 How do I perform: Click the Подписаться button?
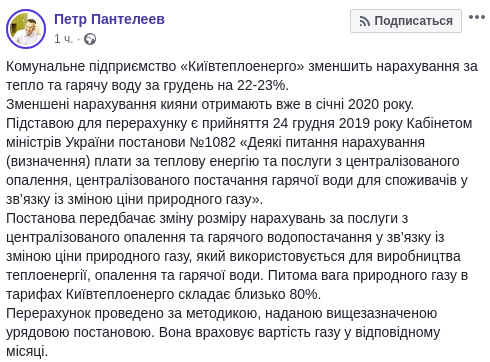pyautogui.click(x=406, y=21)
